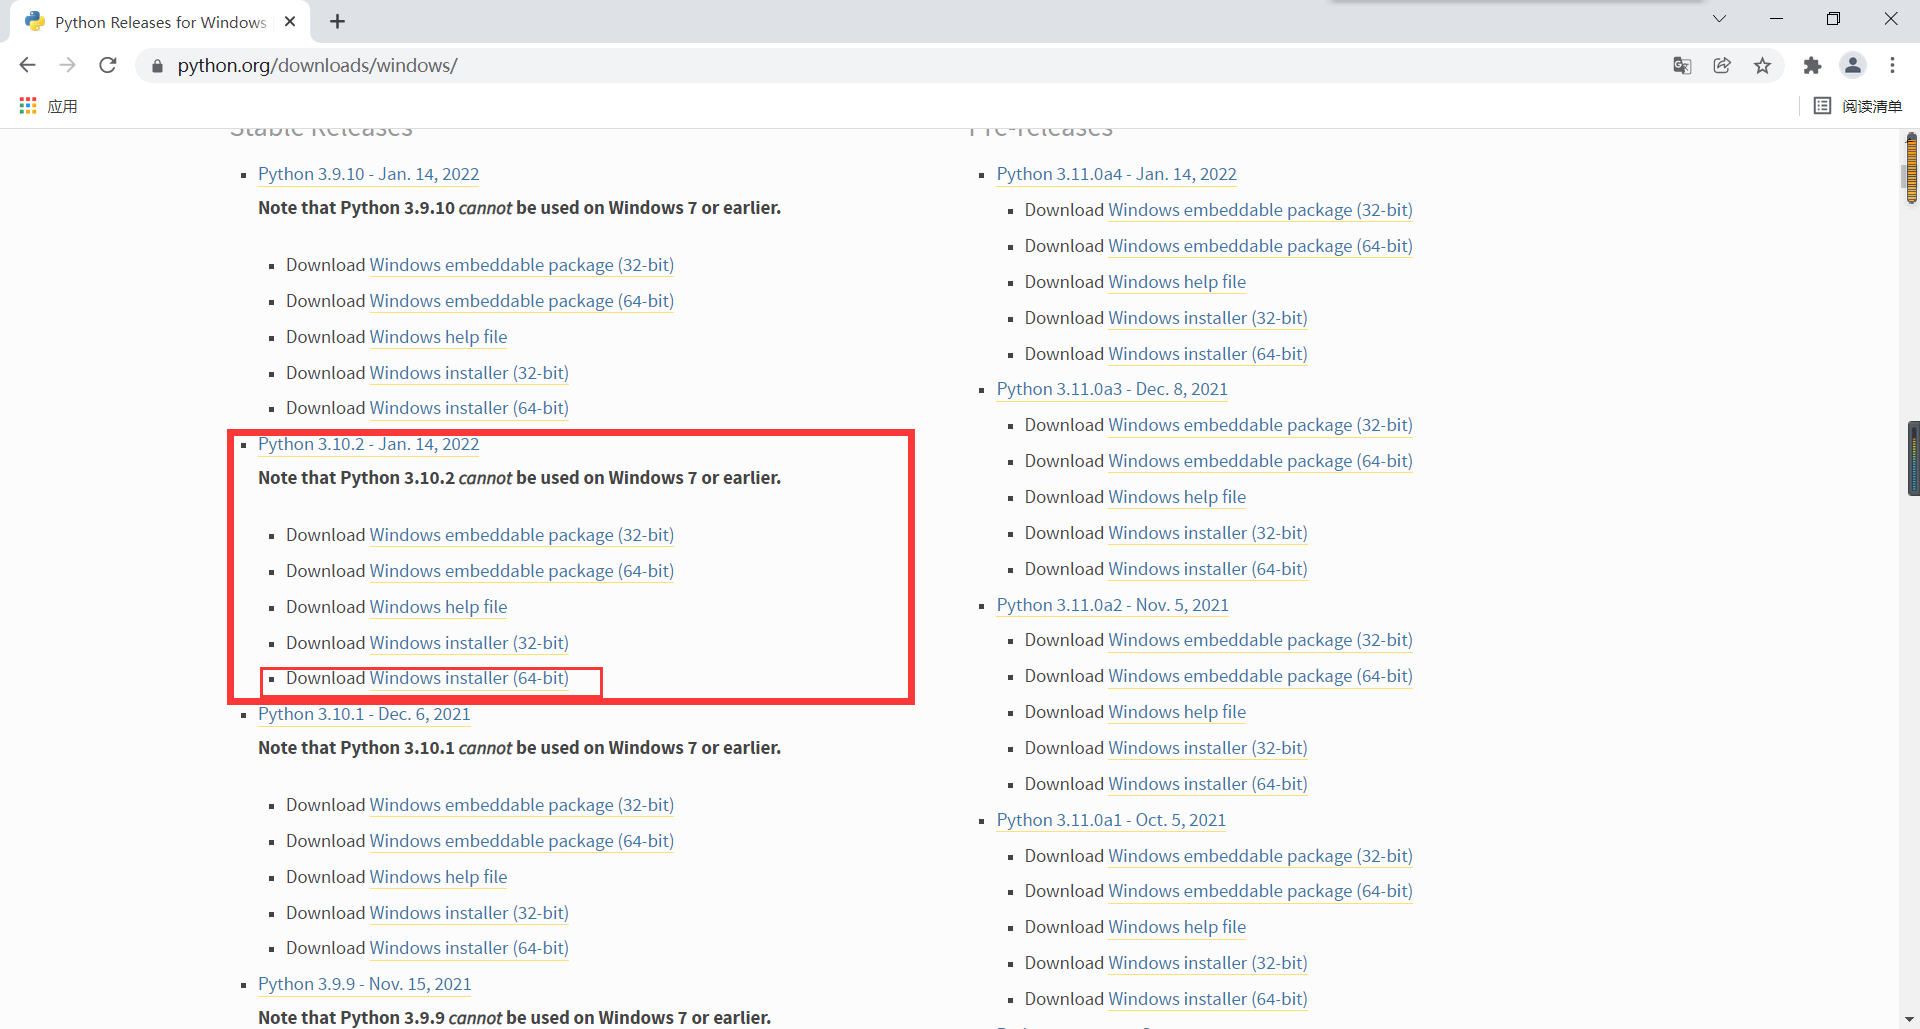Download 3.11.0a4 Windows embeddable package (32-bit)

(x=1260, y=210)
